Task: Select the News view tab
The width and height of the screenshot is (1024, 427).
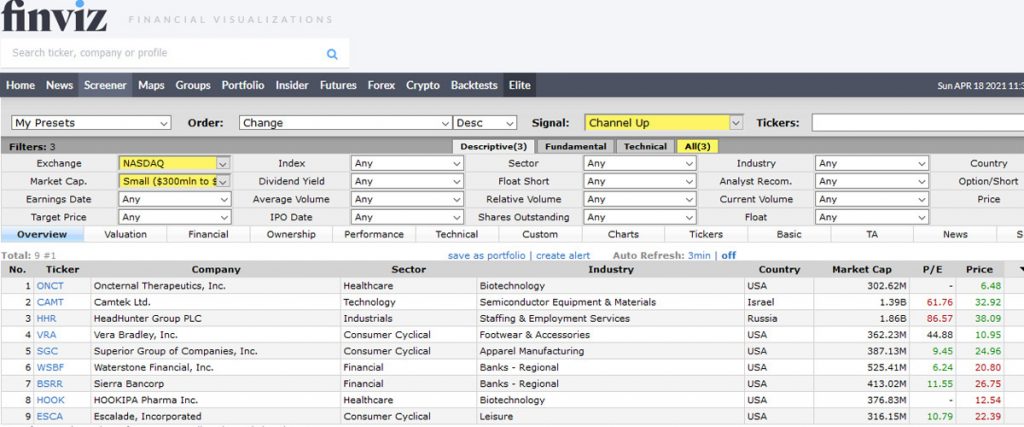Action: coord(955,234)
